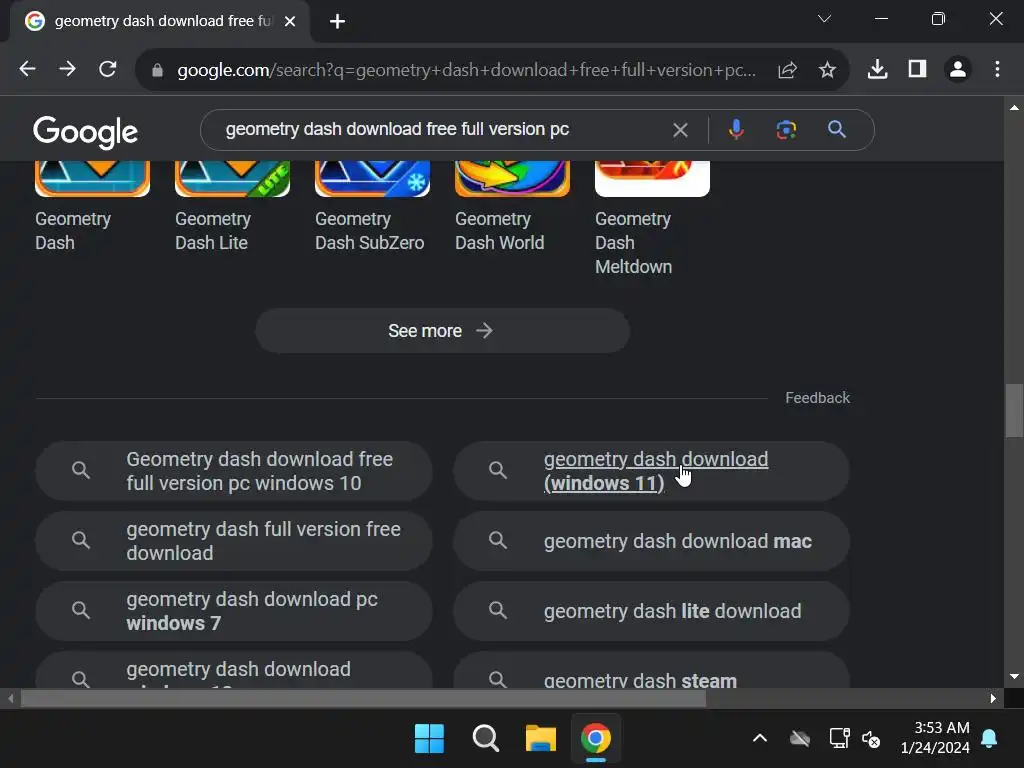Share this page icon in address bar

(788, 70)
